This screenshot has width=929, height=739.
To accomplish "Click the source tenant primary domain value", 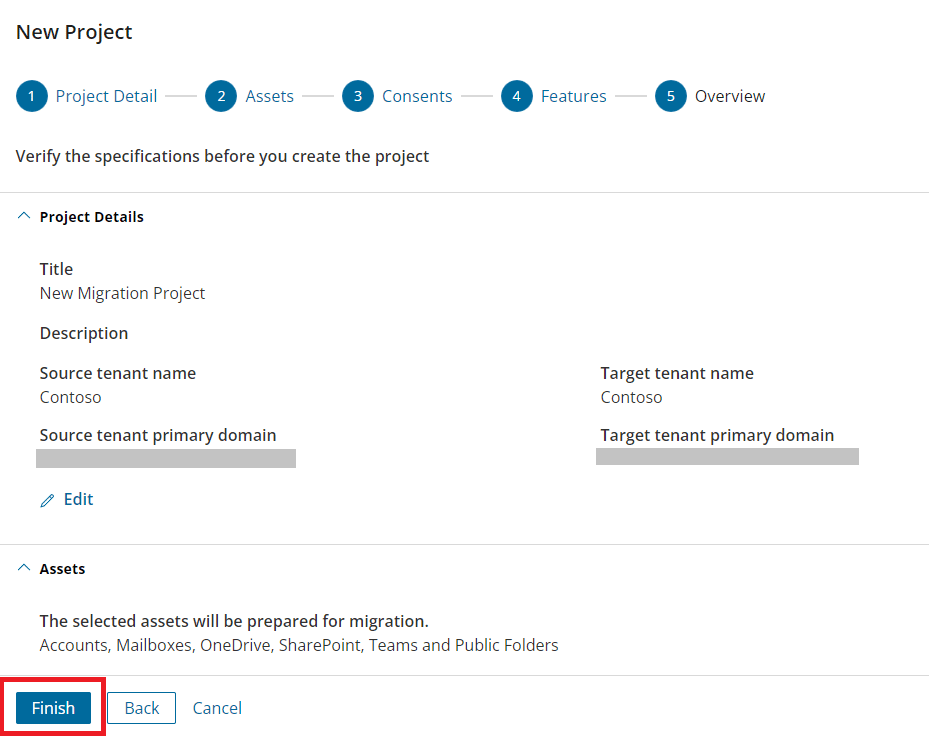I will (166, 458).
